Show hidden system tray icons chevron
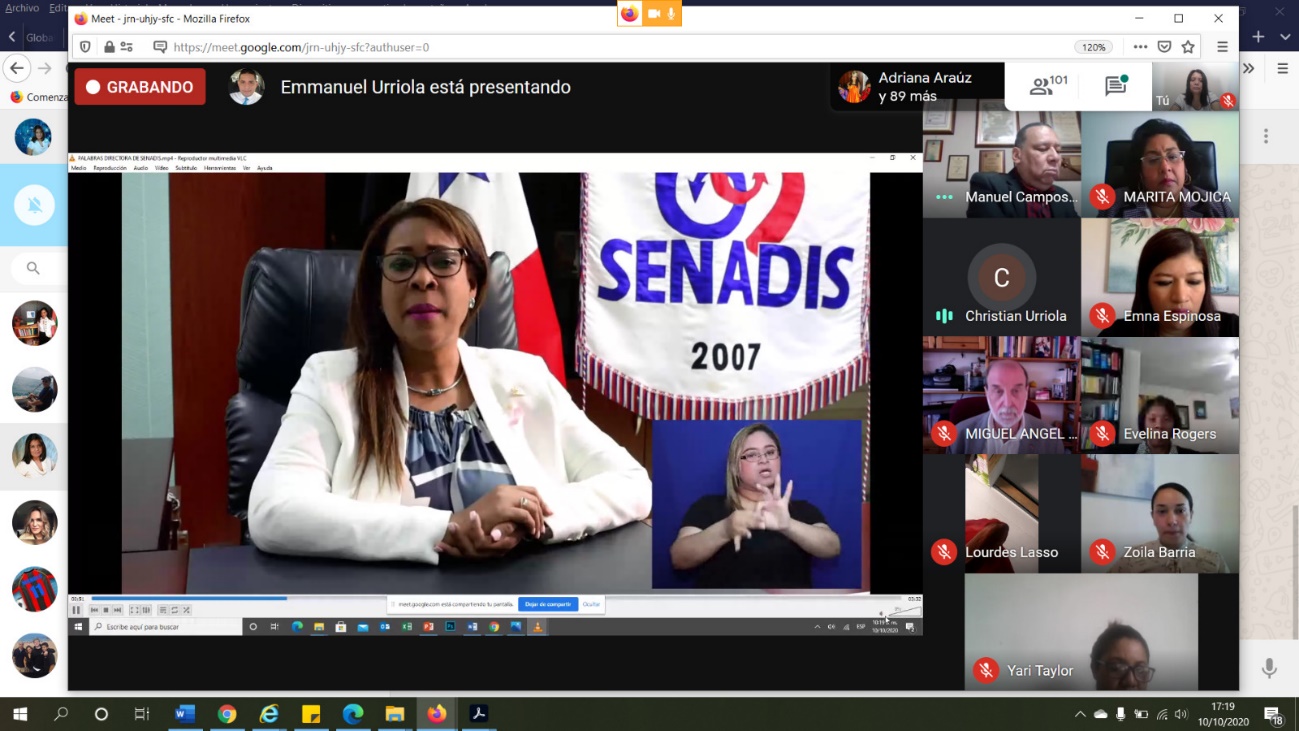This screenshot has height=731, width=1299. pos(1080,714)
